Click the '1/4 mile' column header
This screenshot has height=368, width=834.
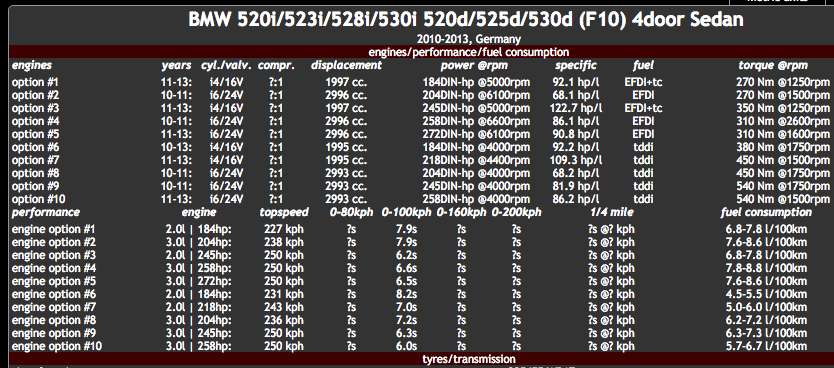pos(612,212)
